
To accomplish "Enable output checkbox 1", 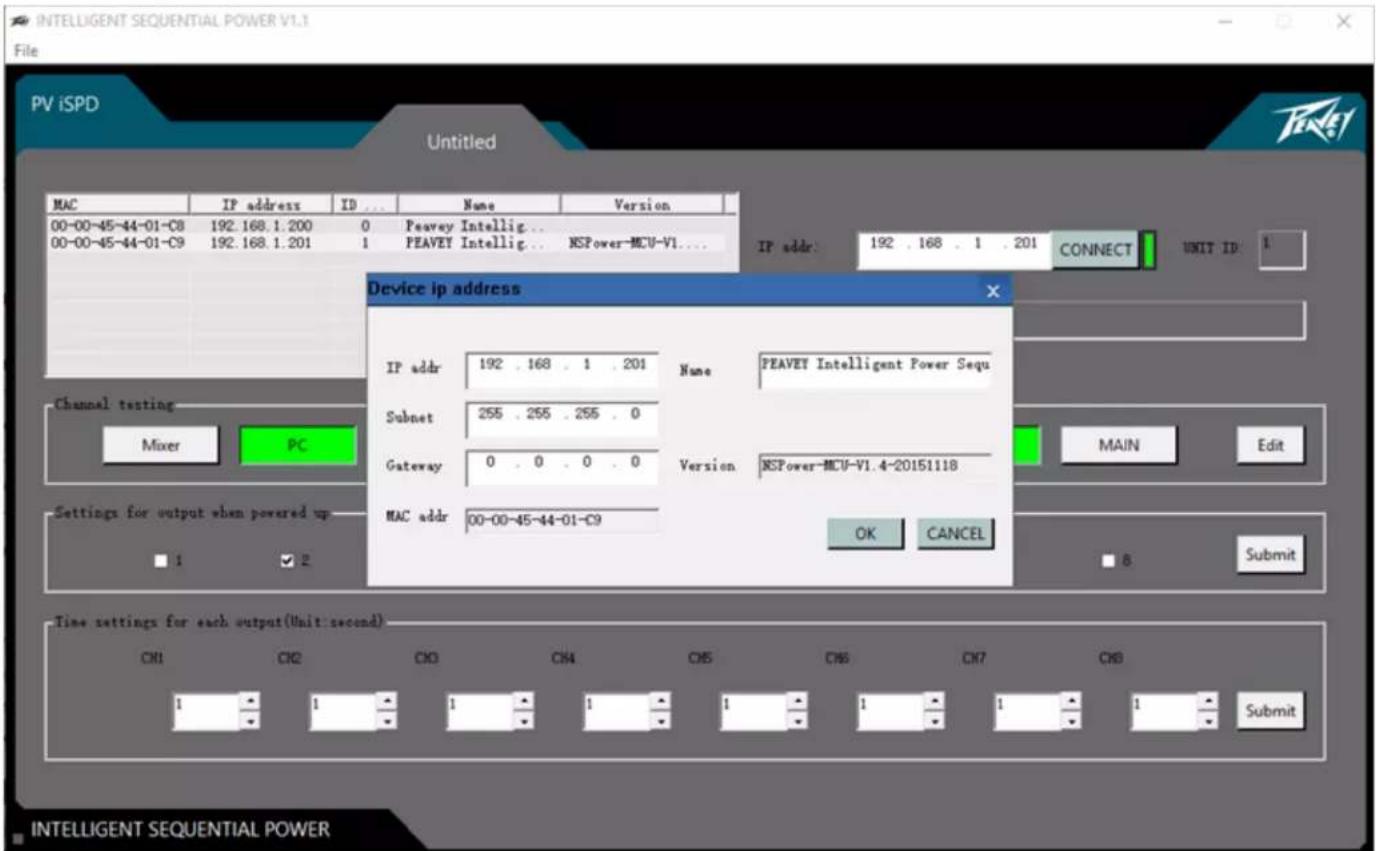I will pos(159,562).
